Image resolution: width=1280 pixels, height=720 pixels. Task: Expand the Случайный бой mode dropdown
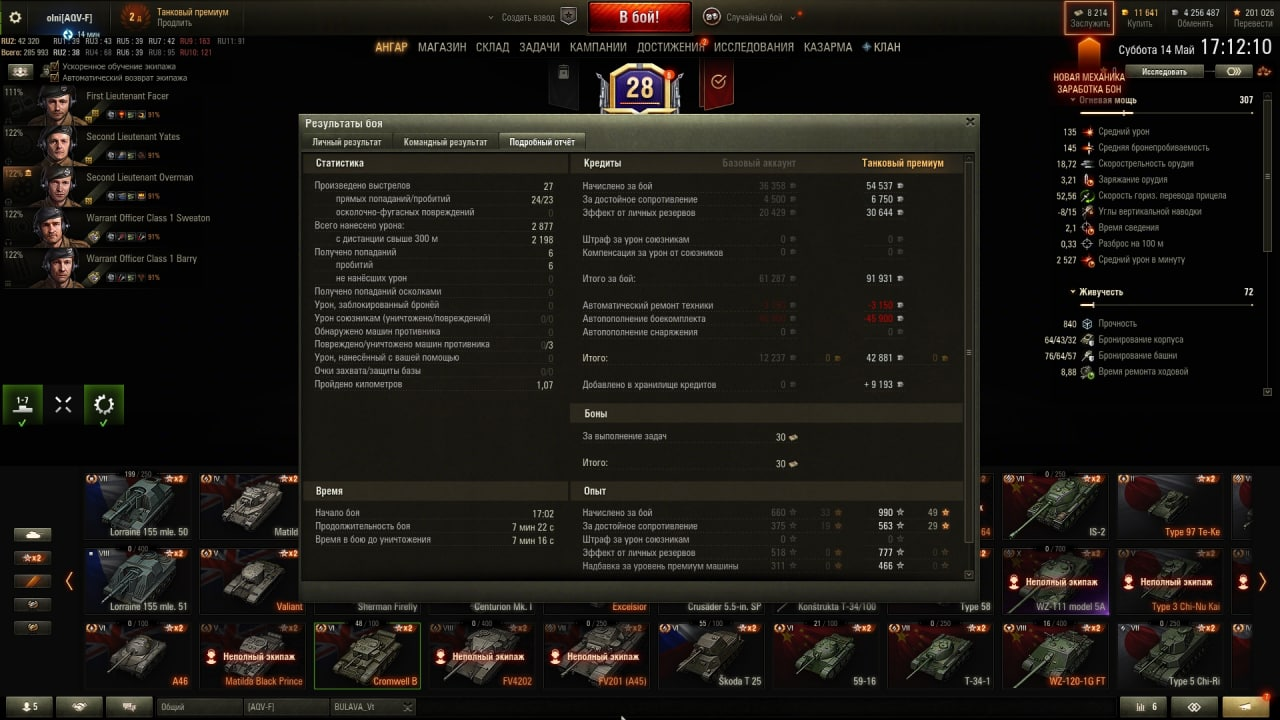click(x=793, y=17)
